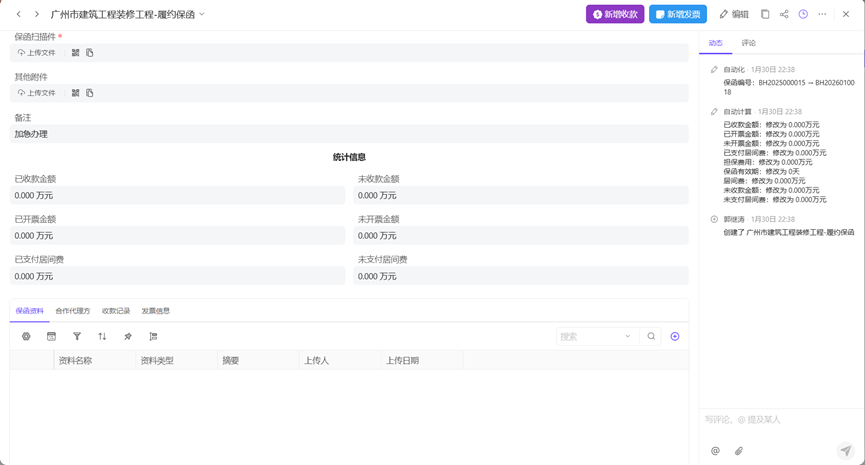Click the QR code icon under 保函扫描件
Viewport: 865px width, 465px height.
(75, 53)
